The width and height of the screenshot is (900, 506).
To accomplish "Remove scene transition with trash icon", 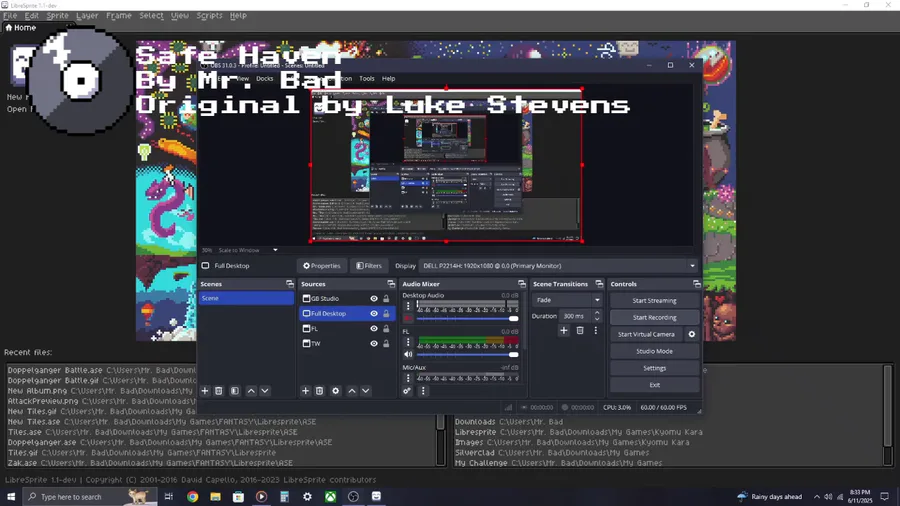I will tap(580, 330).
